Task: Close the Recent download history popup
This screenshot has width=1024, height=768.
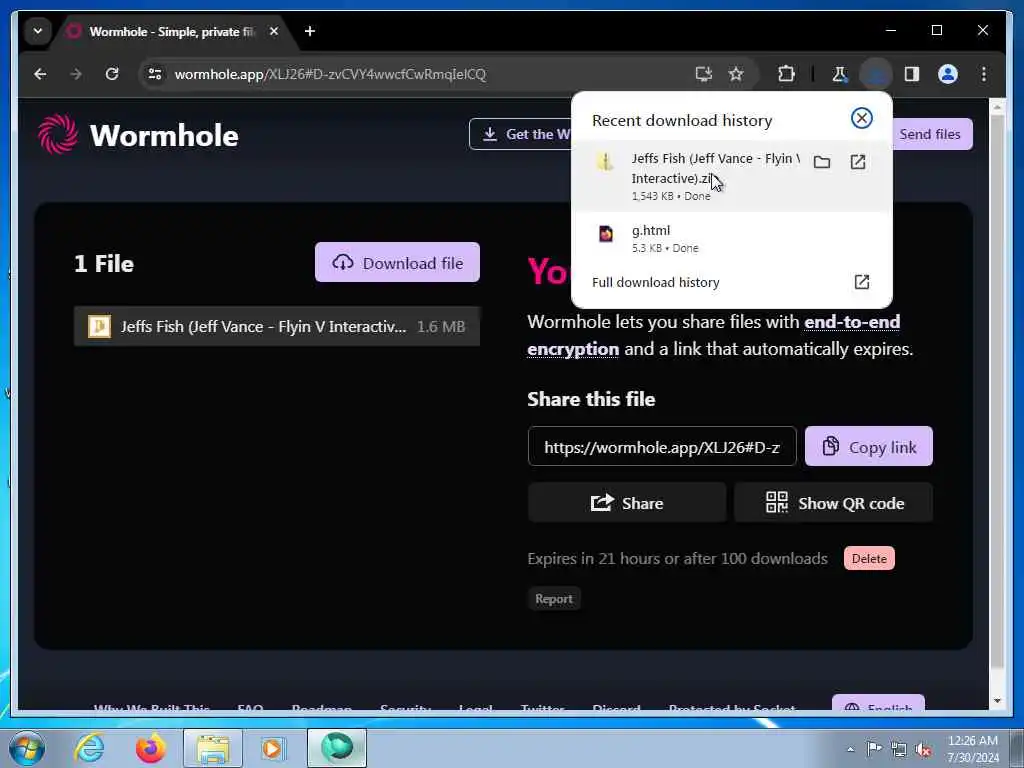Action: point(861,118)
